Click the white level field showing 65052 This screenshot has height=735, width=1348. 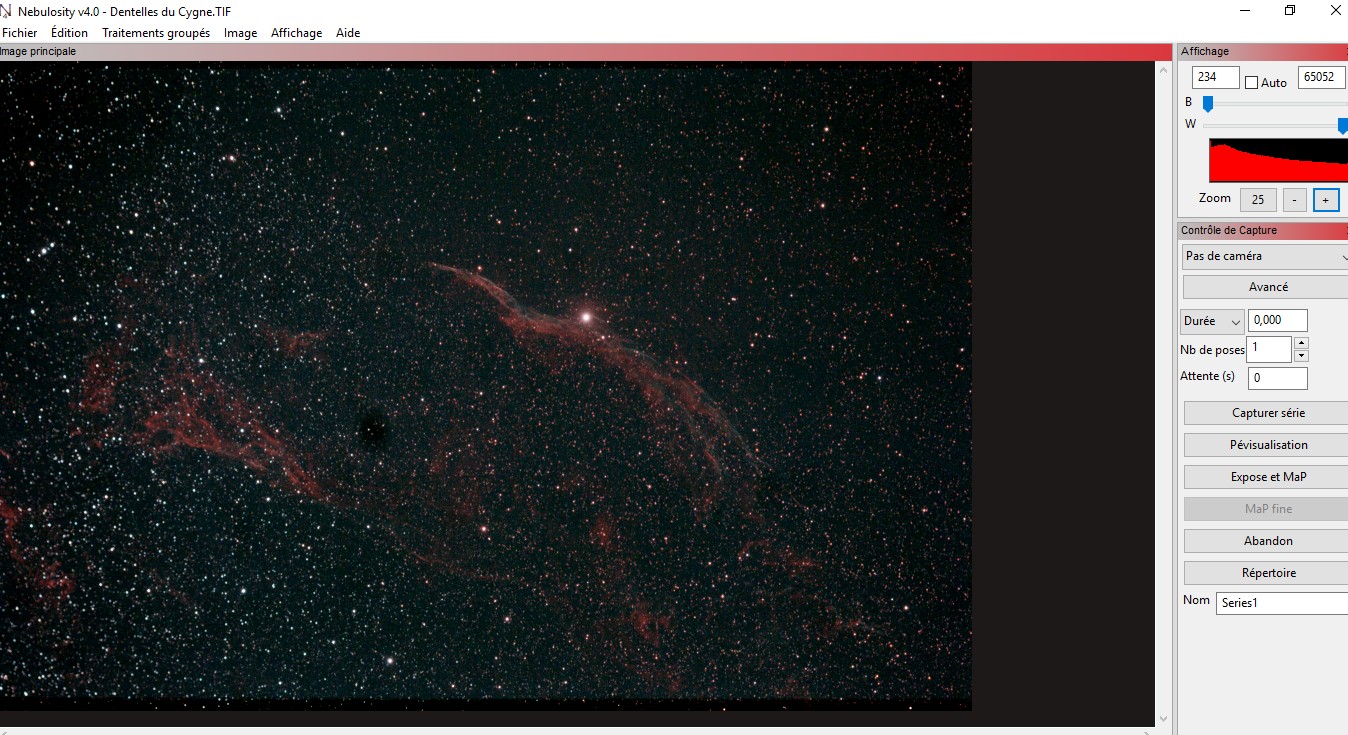(1322, 77)
